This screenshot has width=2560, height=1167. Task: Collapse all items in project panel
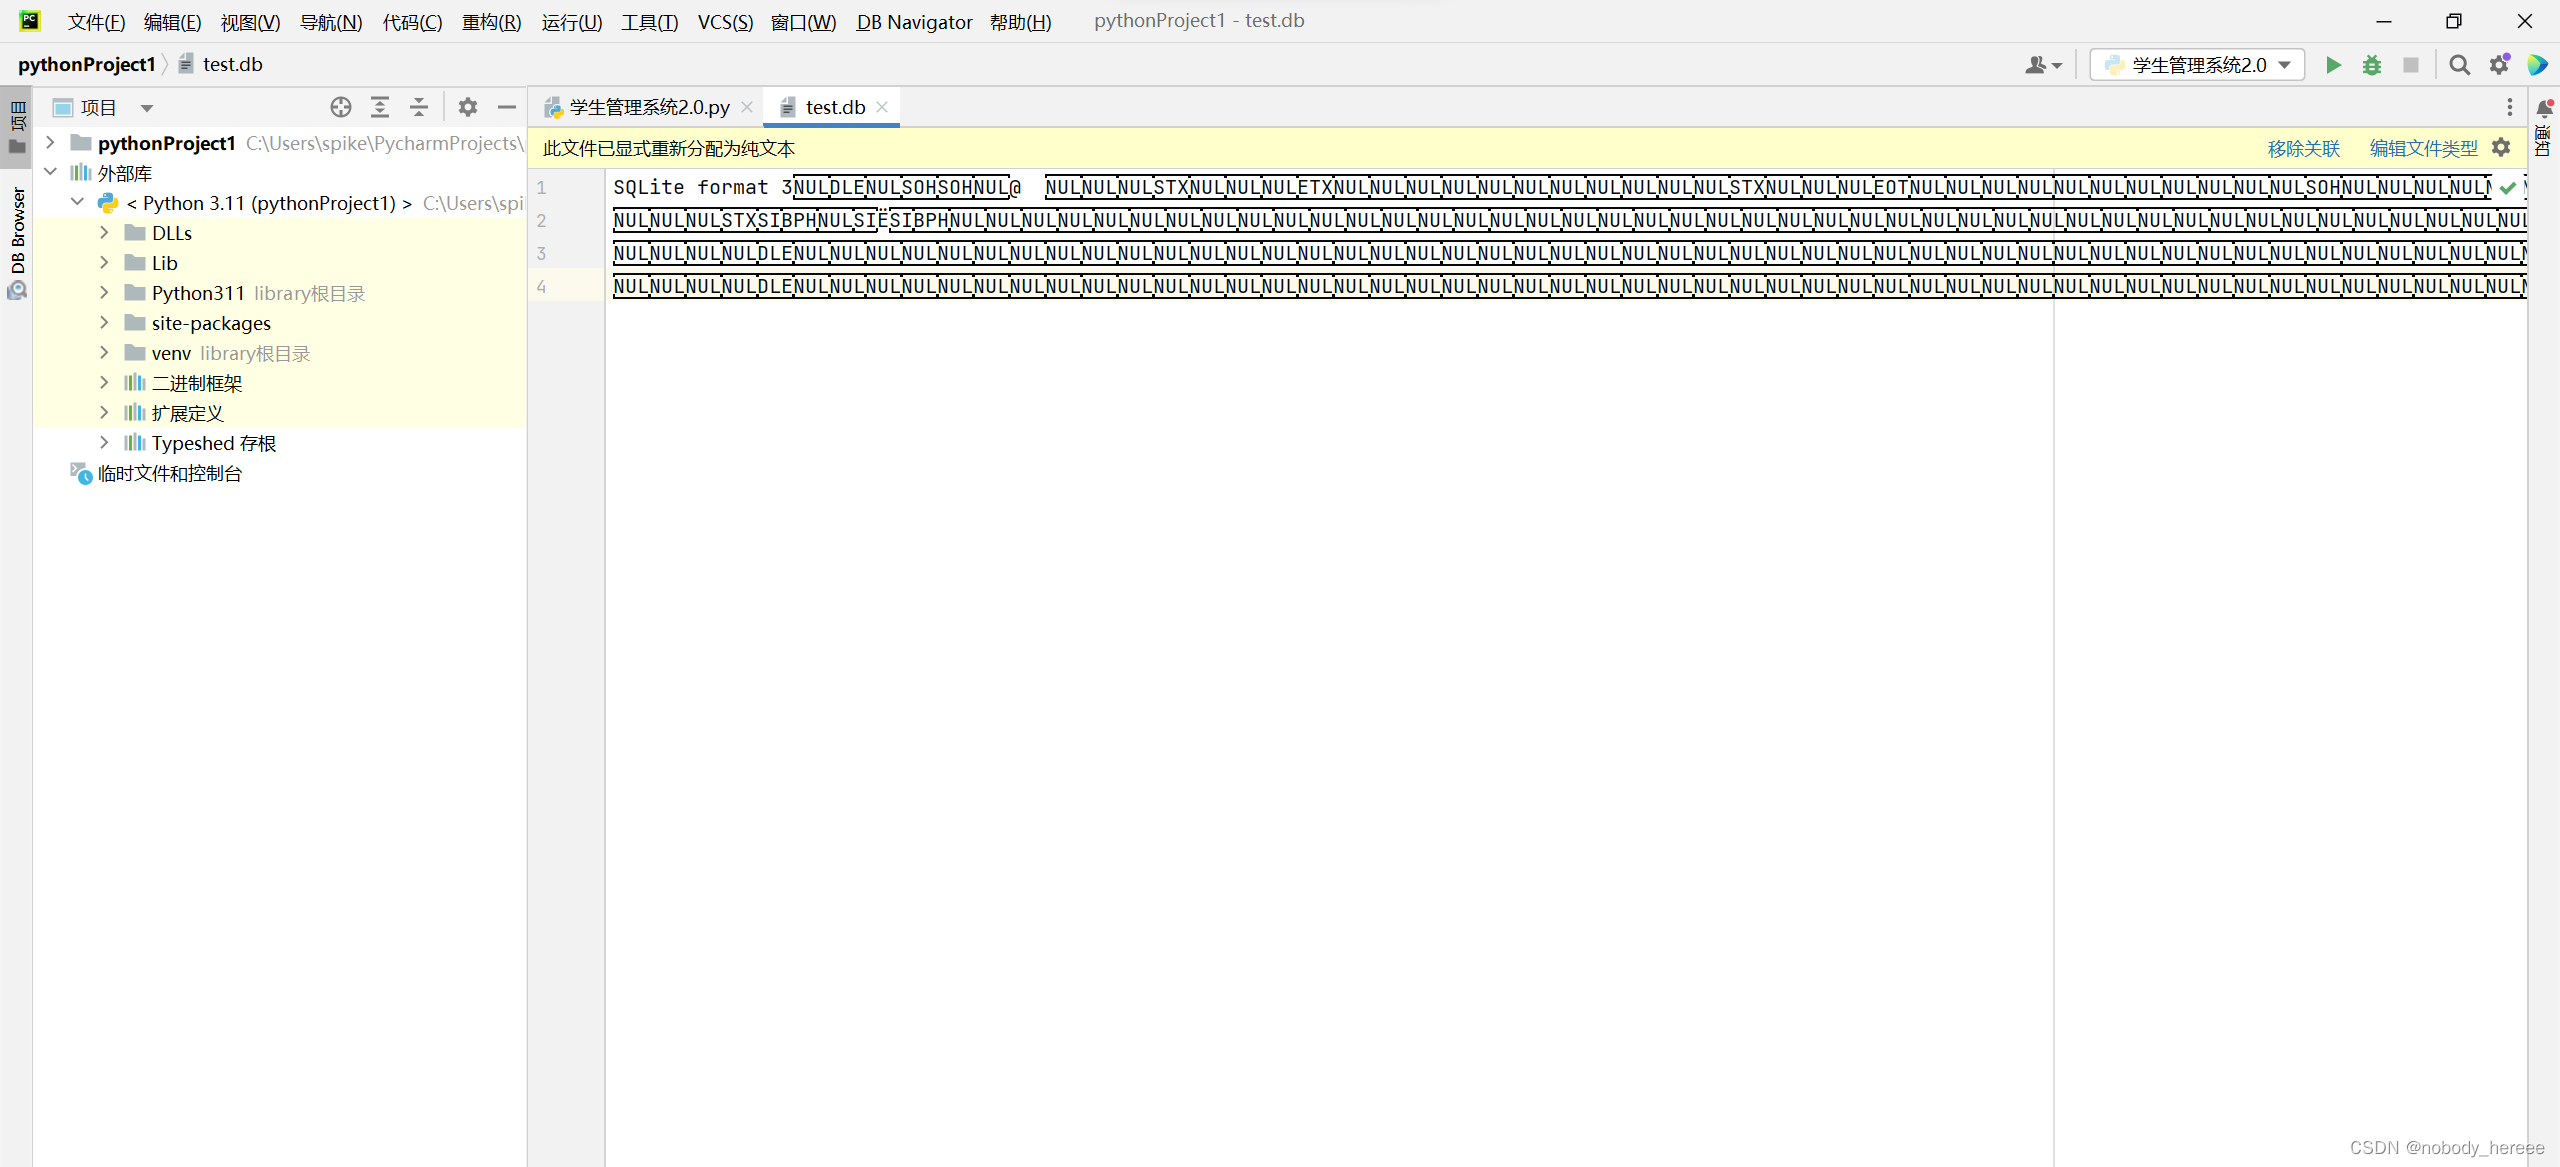point(419,107)
